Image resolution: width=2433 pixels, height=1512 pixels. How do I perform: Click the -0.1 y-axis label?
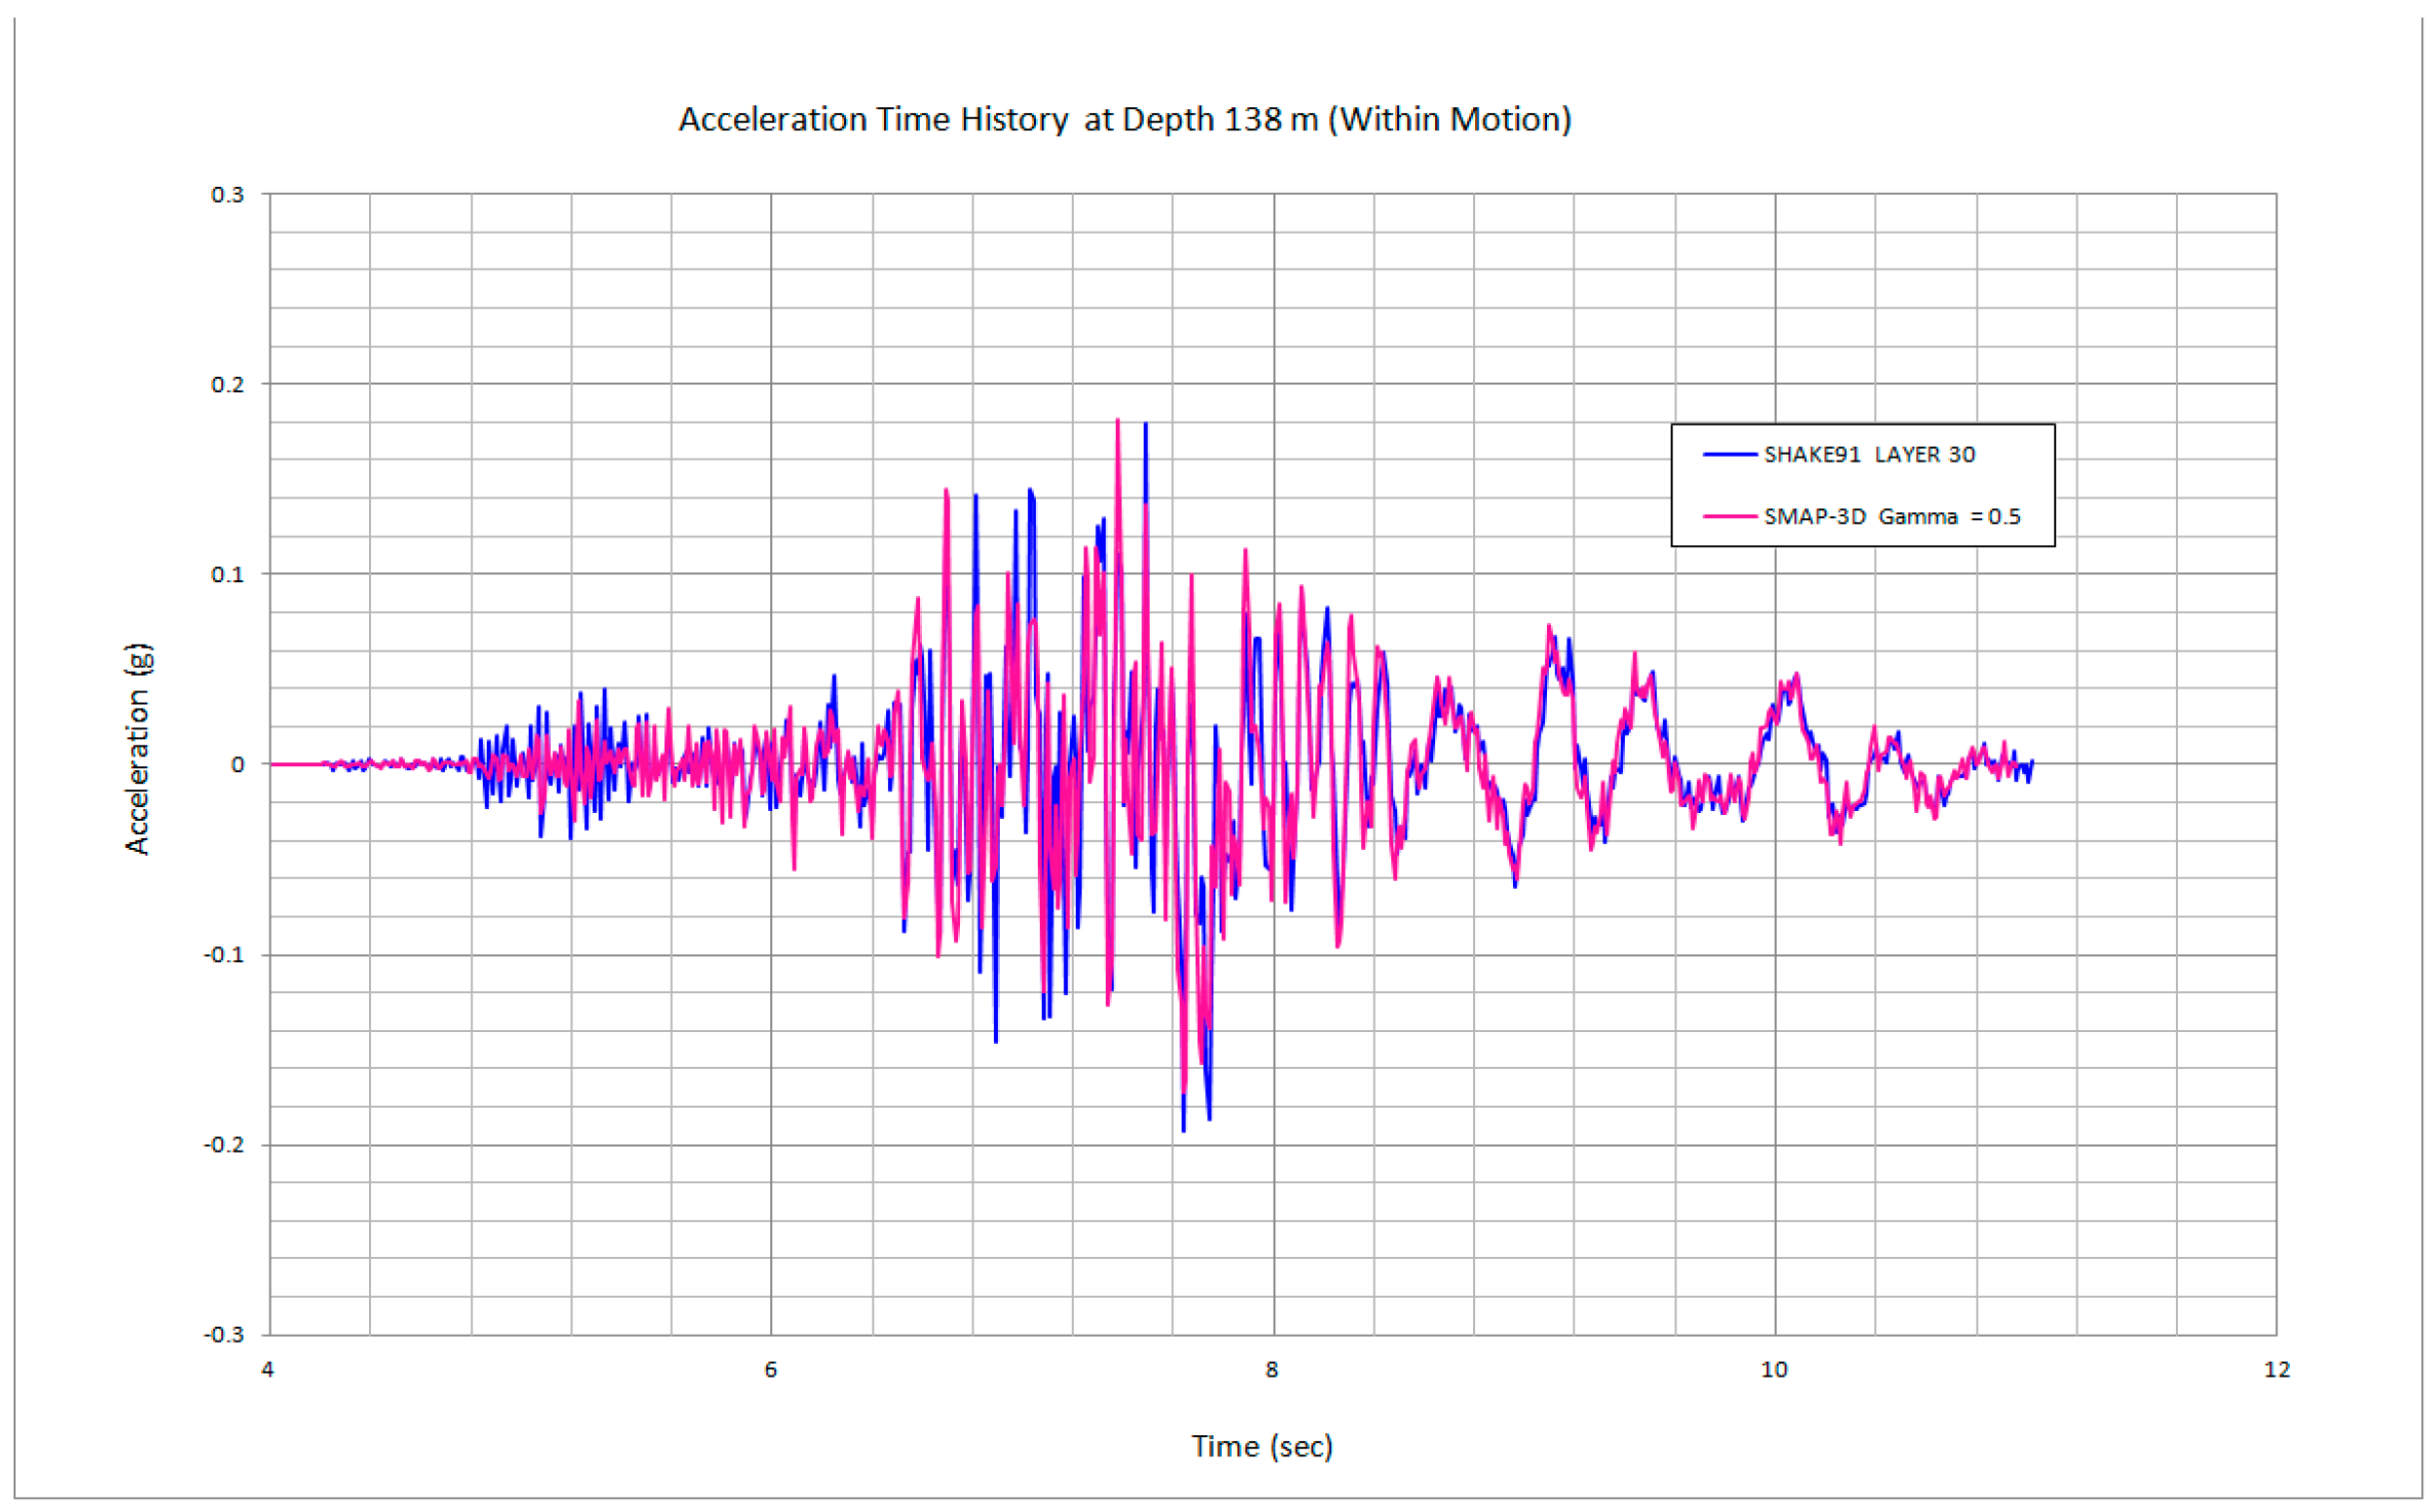pos(223,955)
